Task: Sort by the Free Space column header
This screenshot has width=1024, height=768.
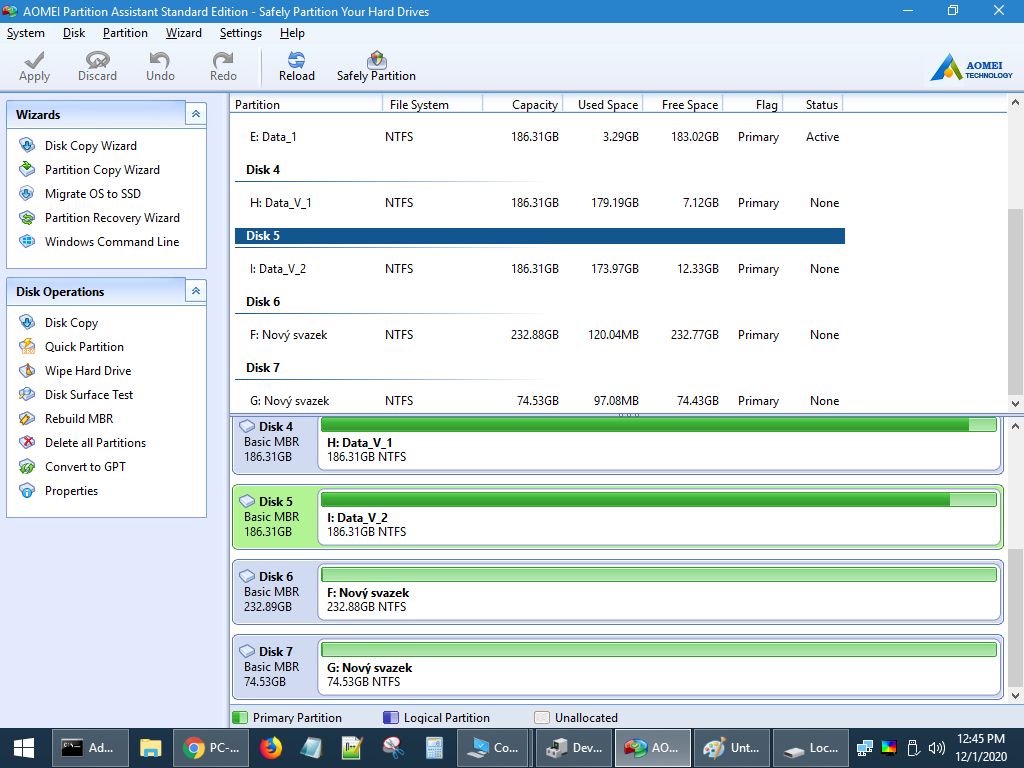Action: point(689,105)
